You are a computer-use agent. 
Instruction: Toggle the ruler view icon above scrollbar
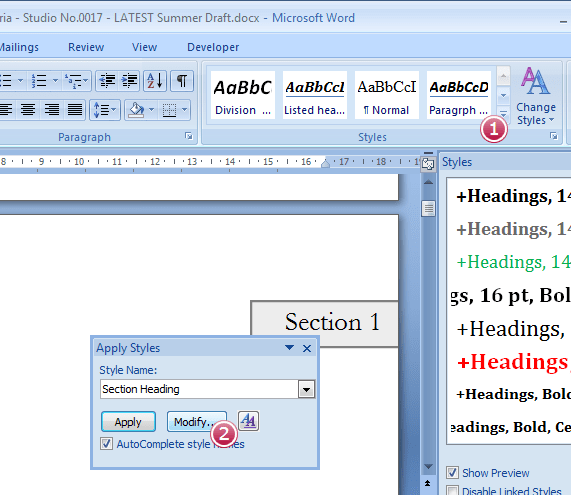(x=428, y=164)
